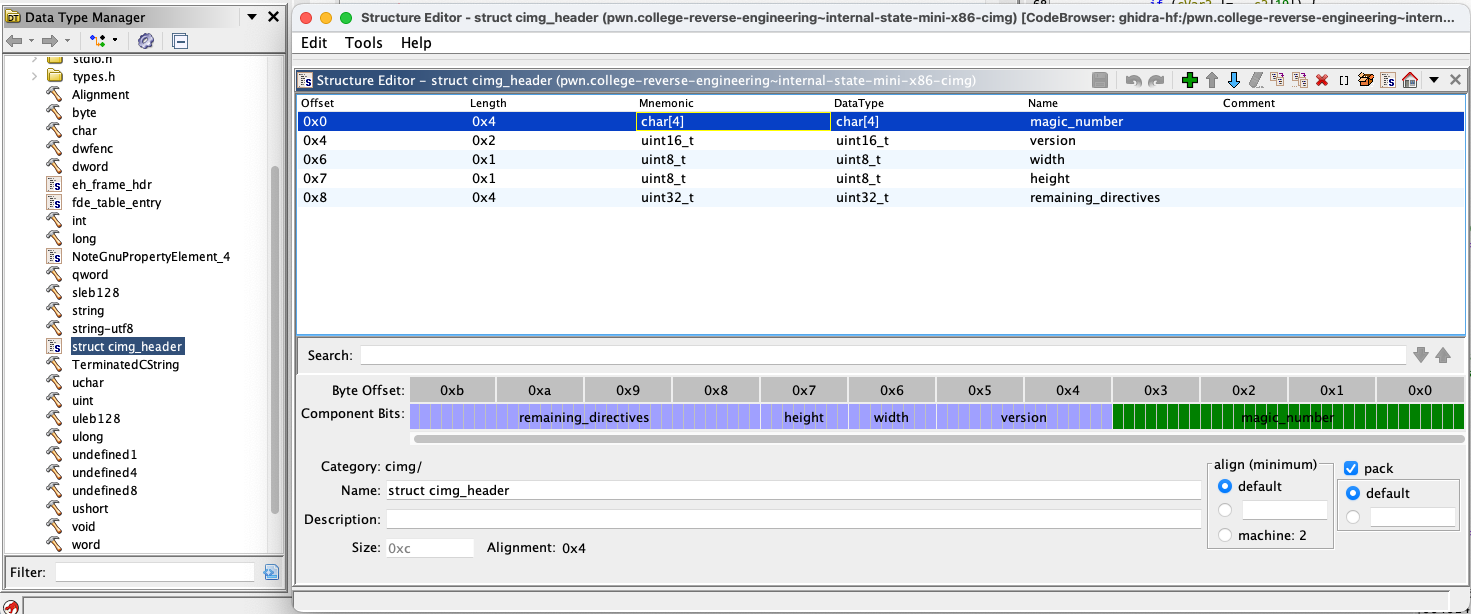Screen dimensions: 1471x614
Task: Select TerminatedCString in tree
Action: (125, 364)
